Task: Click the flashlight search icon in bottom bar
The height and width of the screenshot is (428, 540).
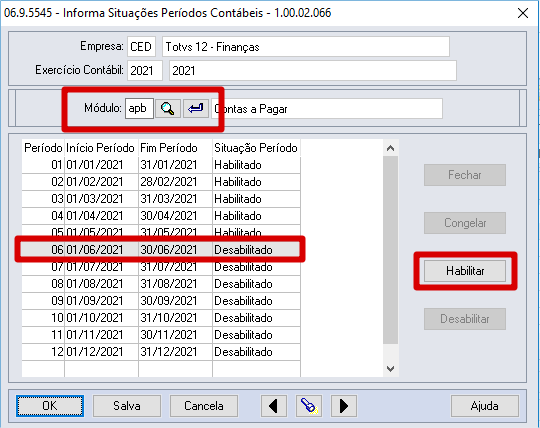Action: [x=309, y=406]
